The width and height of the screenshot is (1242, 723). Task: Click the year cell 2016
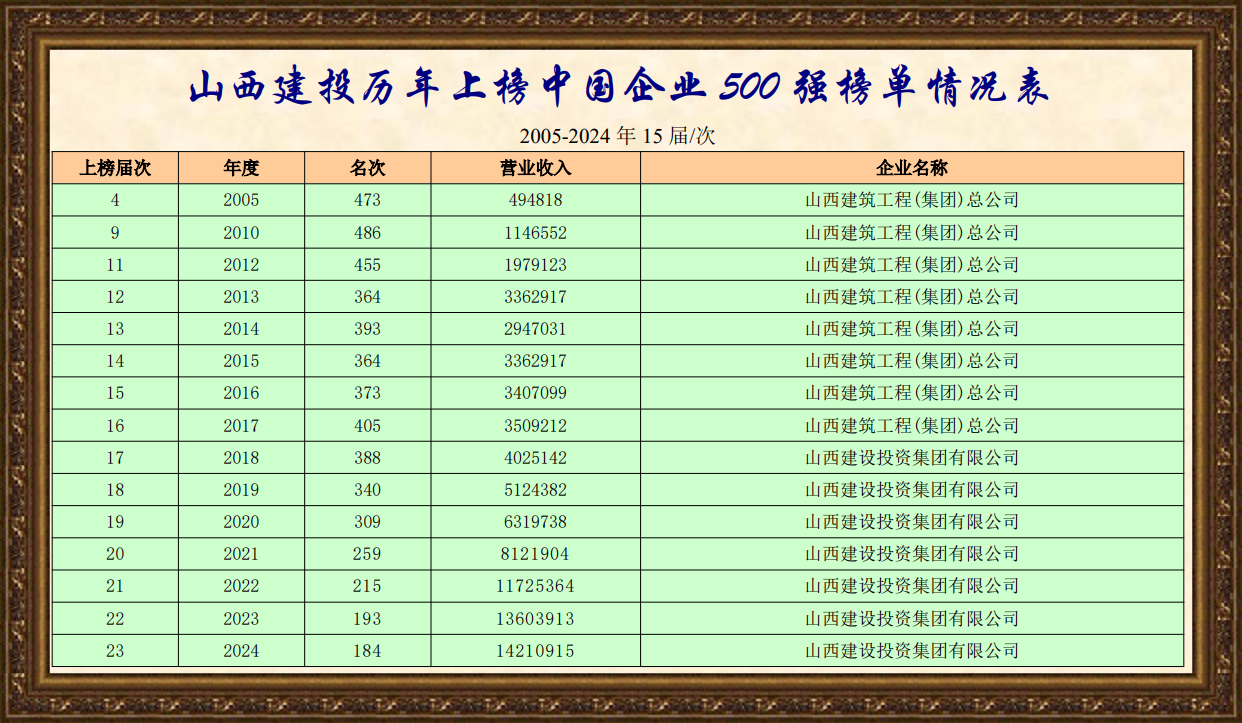coord(241,393)
